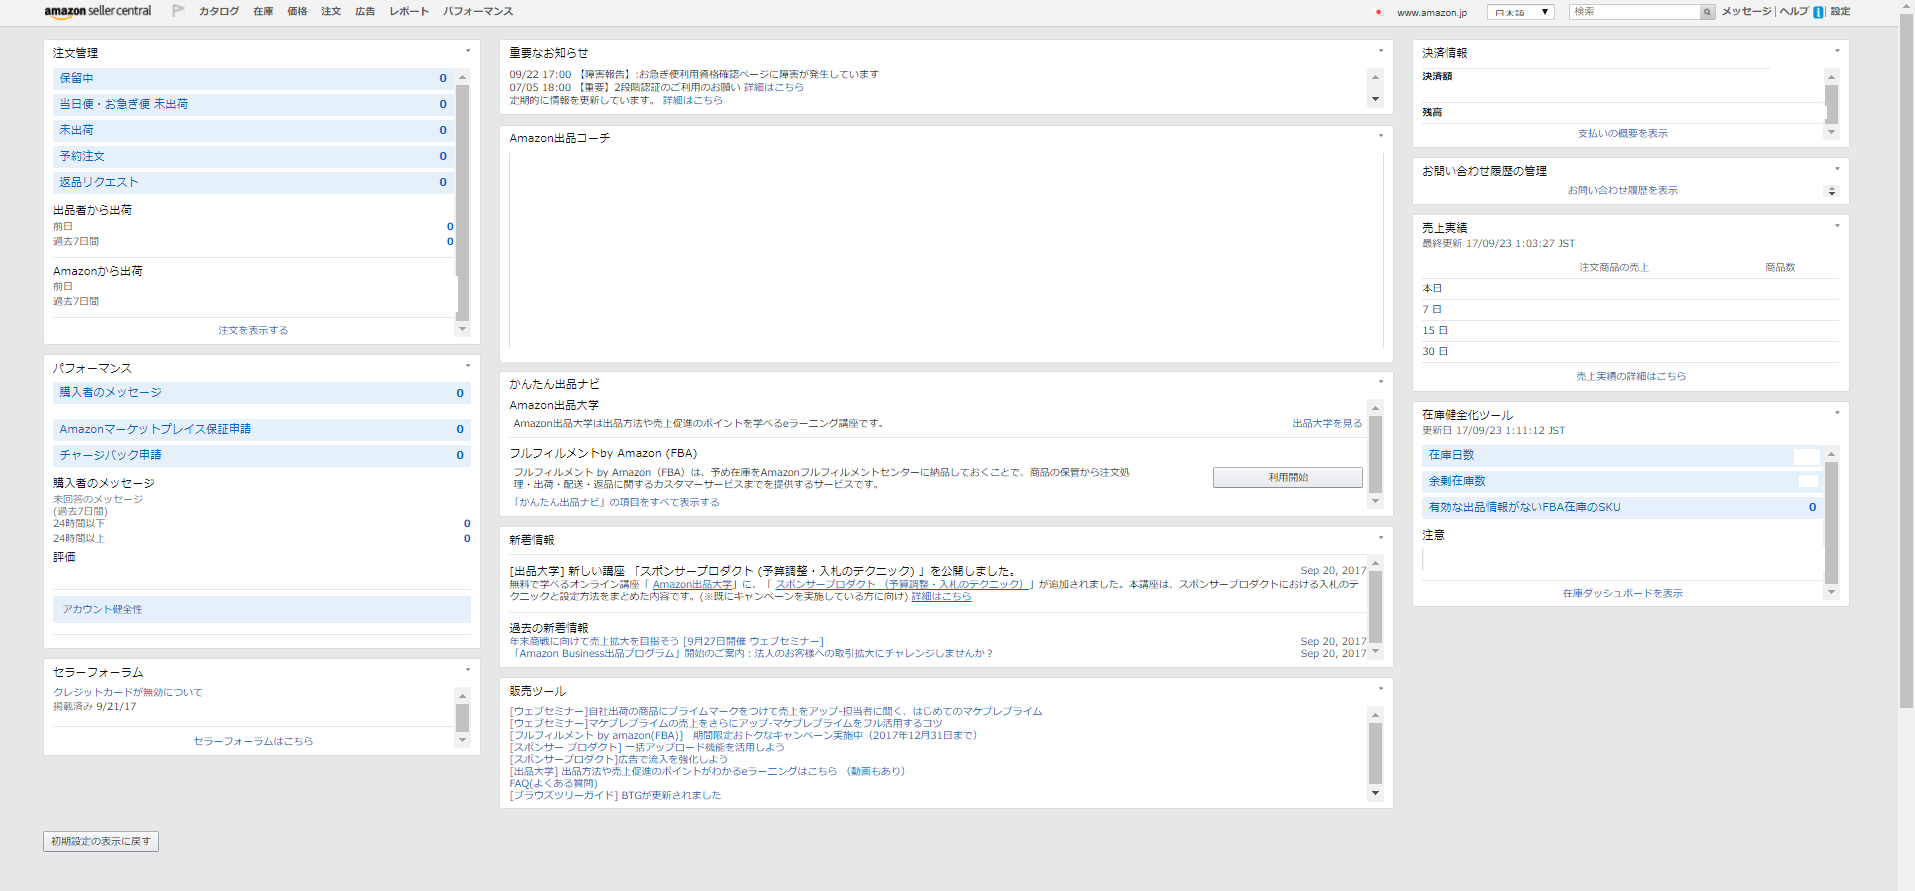
Task: Click the 売上実績の詳細はこちら link
Action: (x=1631, y=376)
